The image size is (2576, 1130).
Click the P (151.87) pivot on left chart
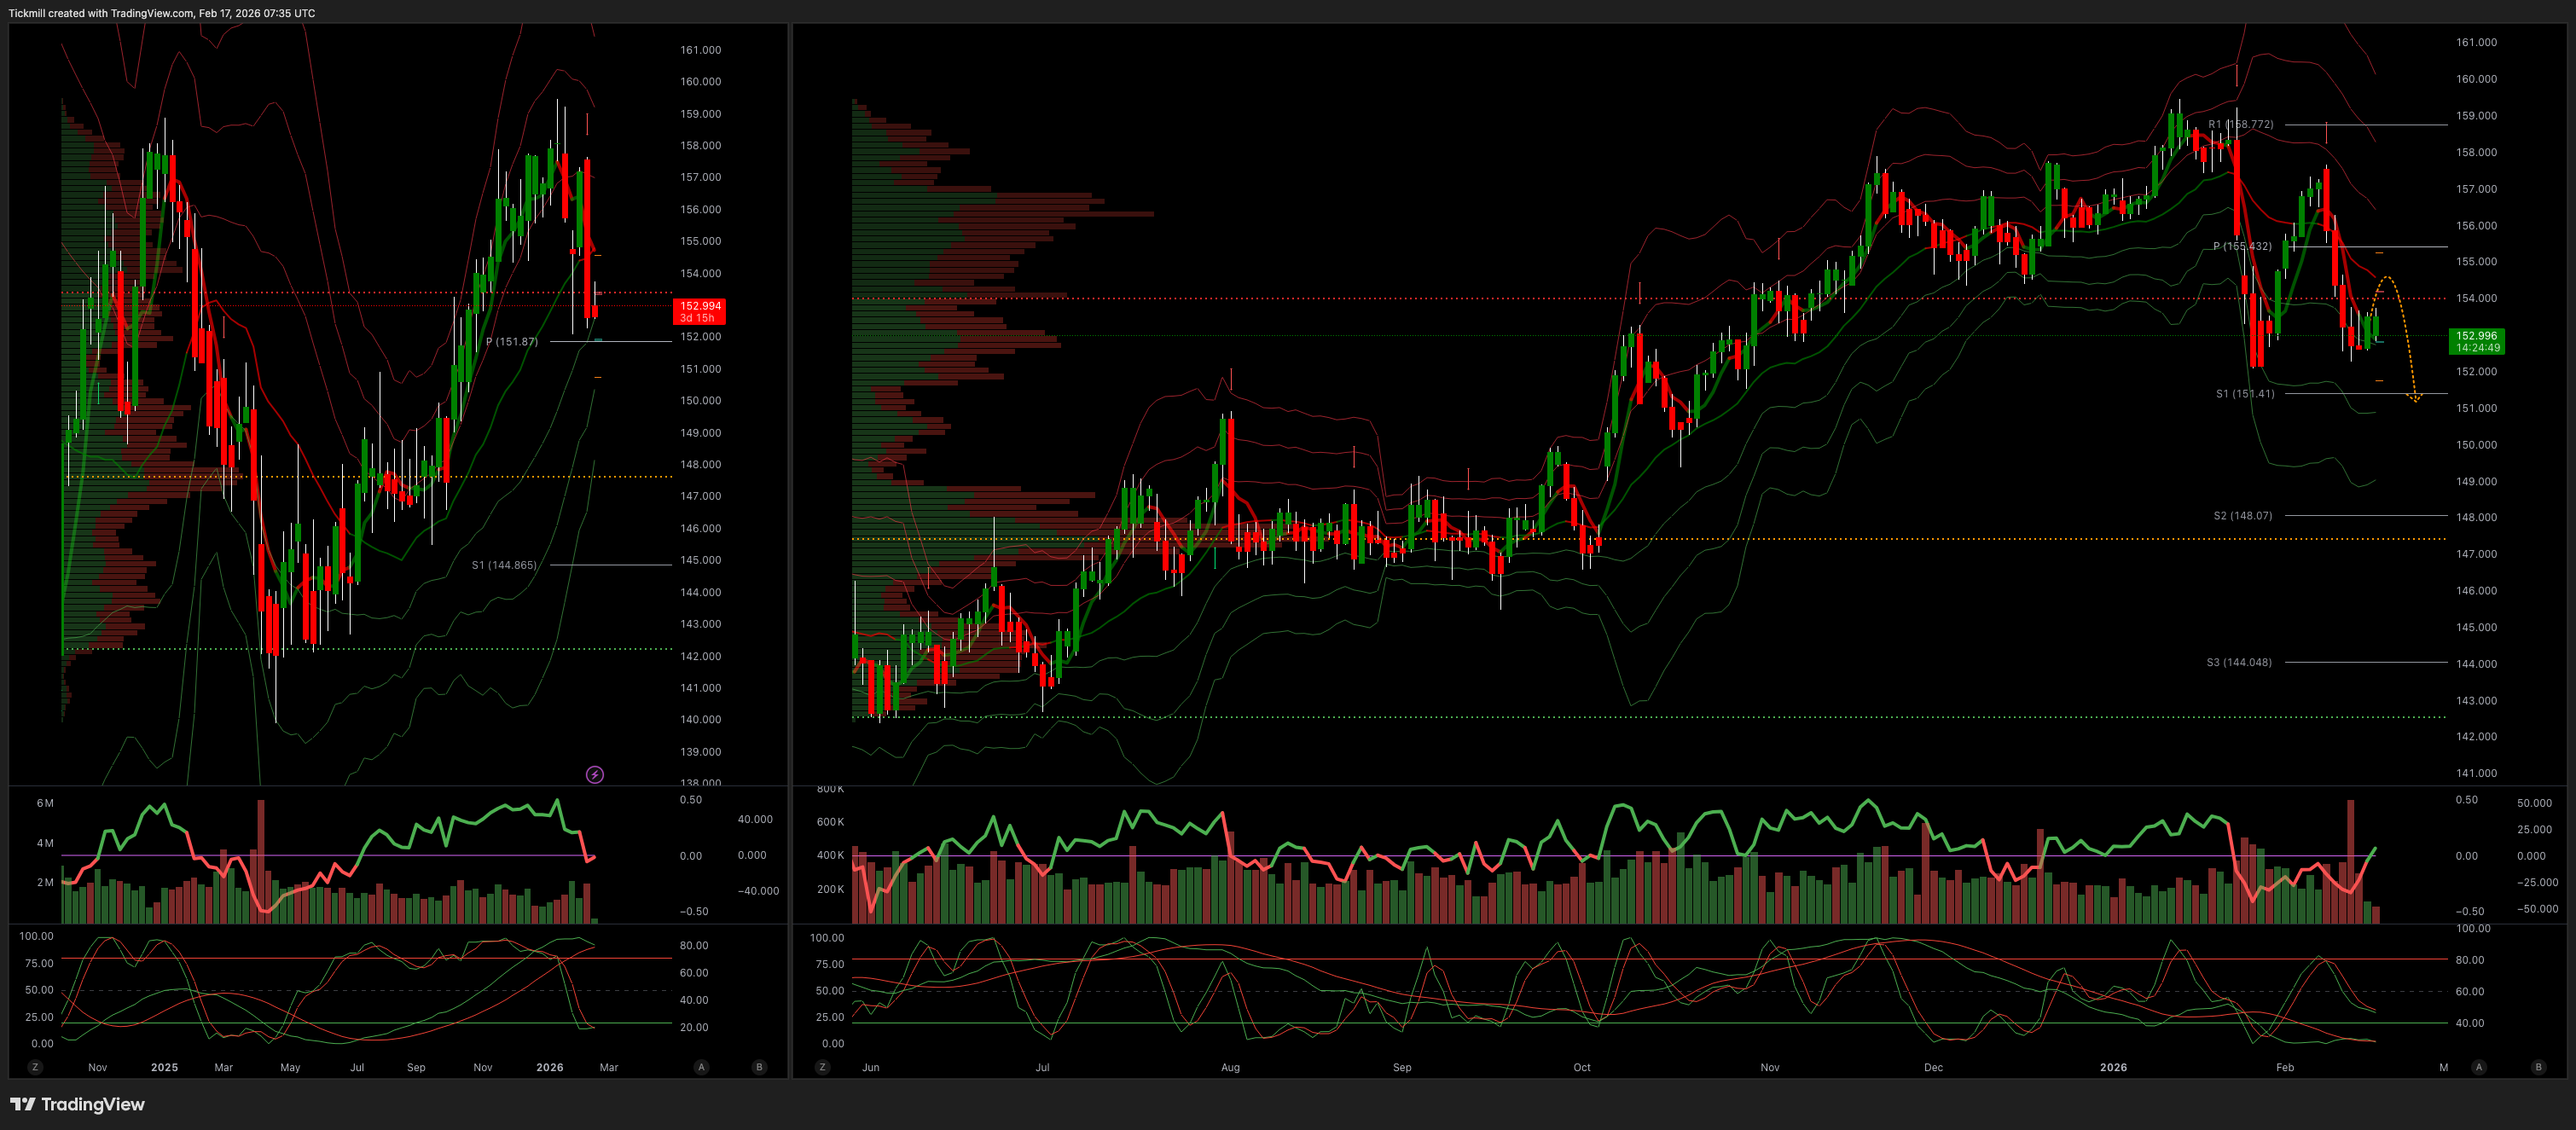511,342
